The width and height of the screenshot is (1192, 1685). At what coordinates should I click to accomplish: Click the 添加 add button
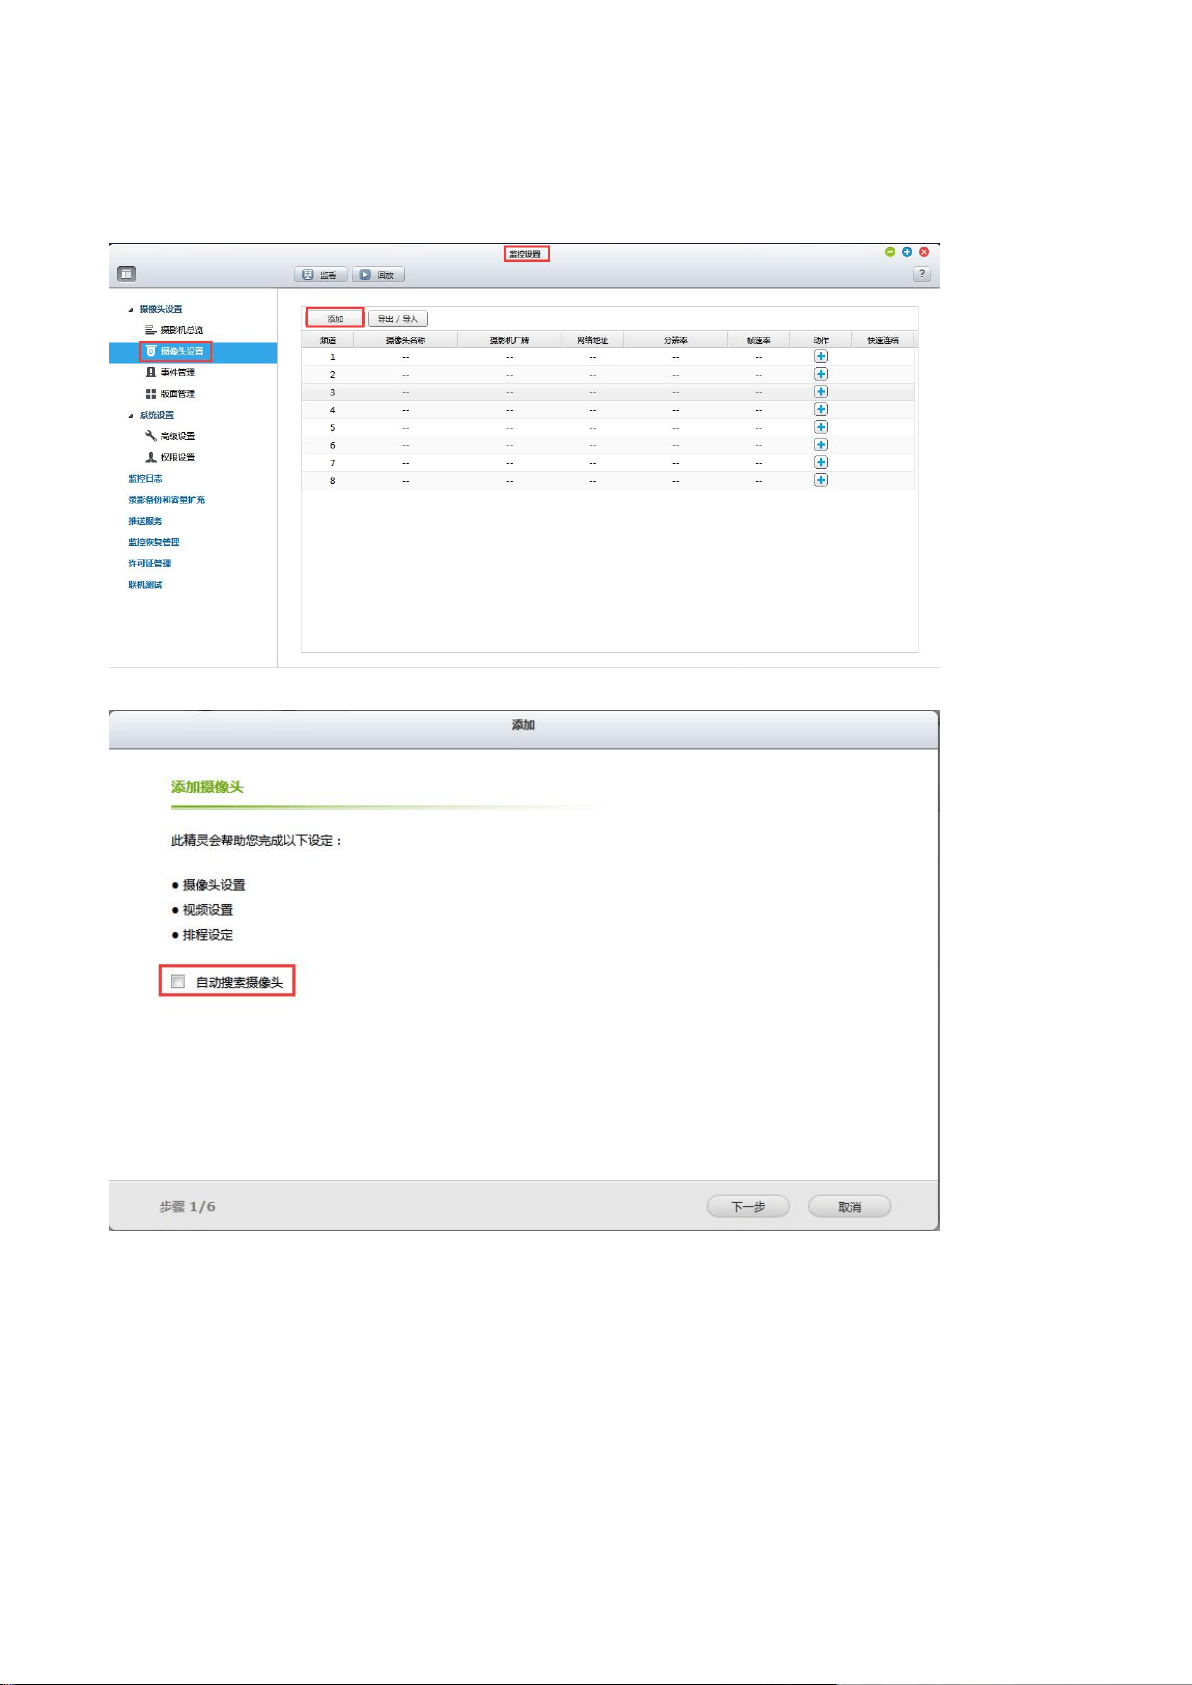pos(335,319)
